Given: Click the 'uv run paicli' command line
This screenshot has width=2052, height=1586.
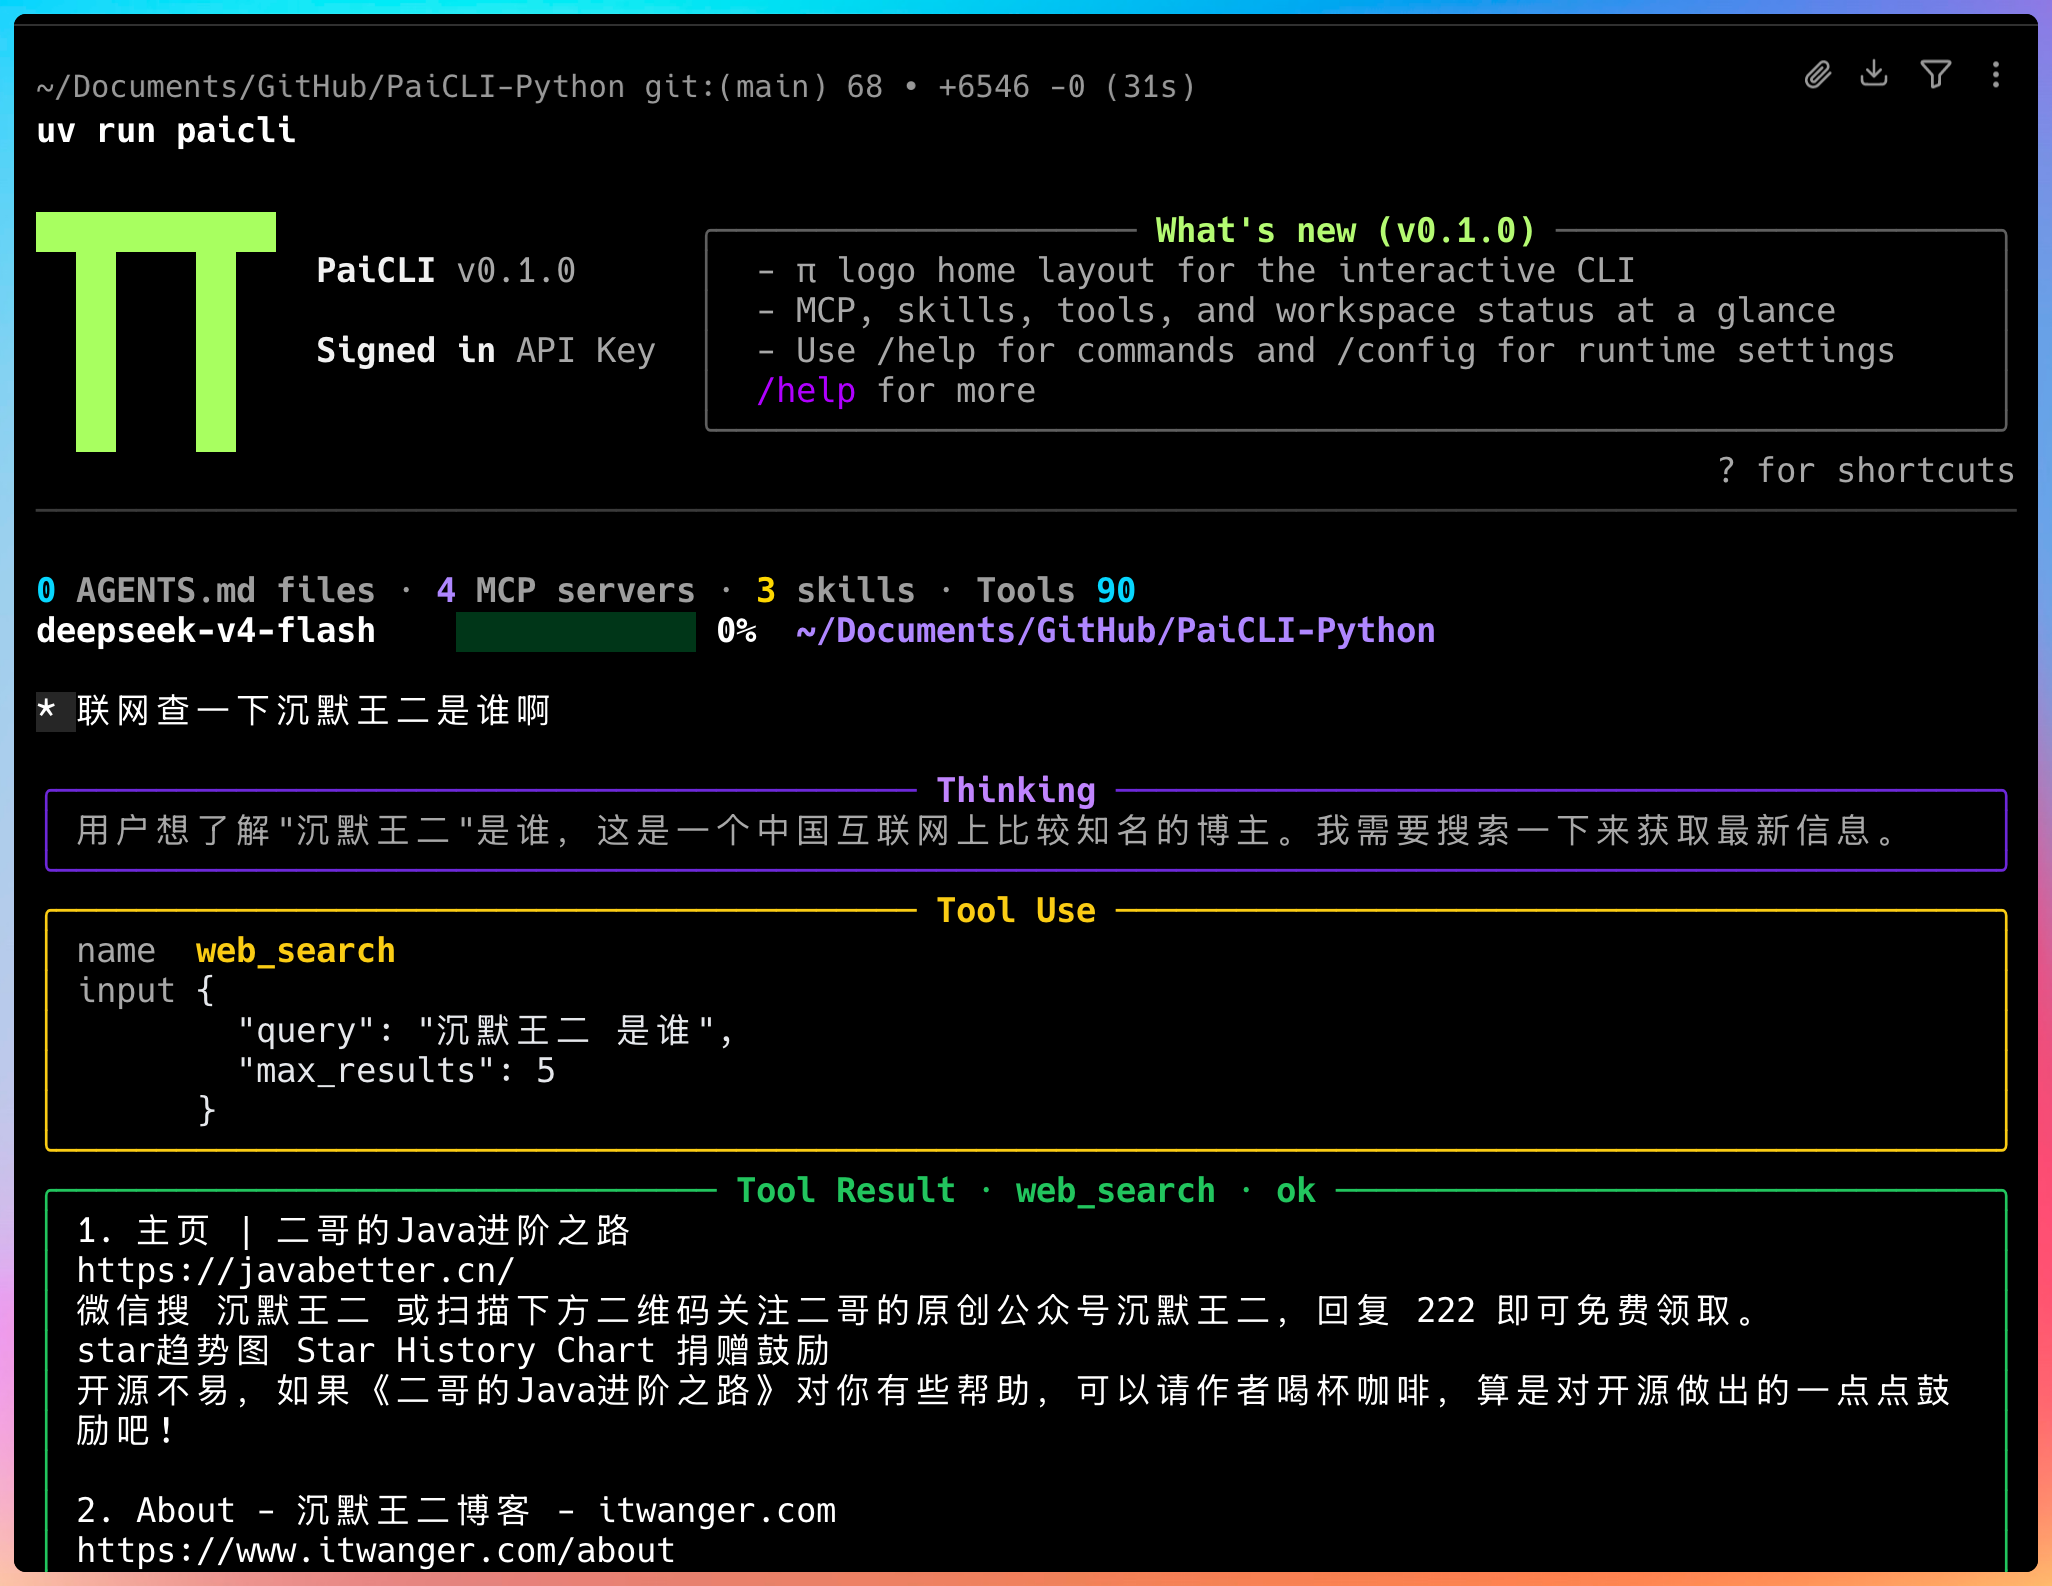Looking at the screenshot, I should click(x=166, y=131).
